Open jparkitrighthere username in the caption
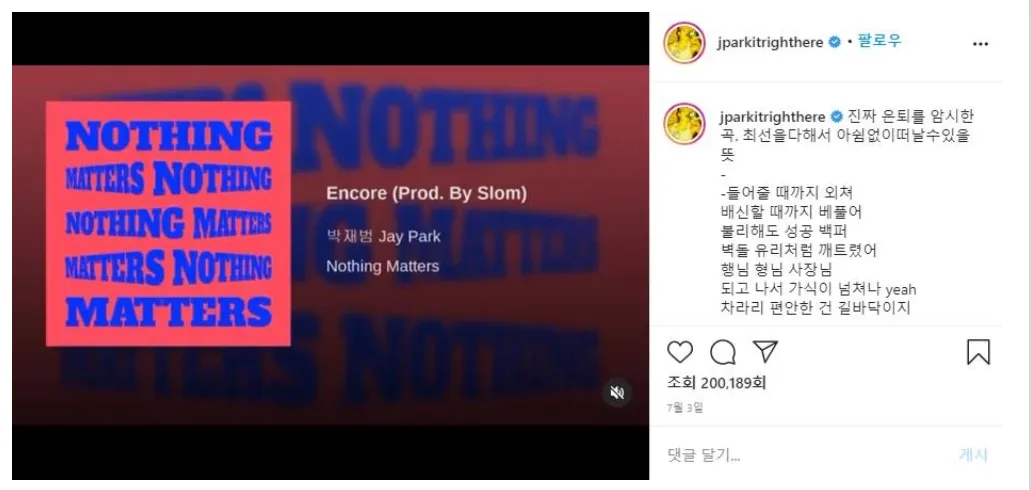 773,117
